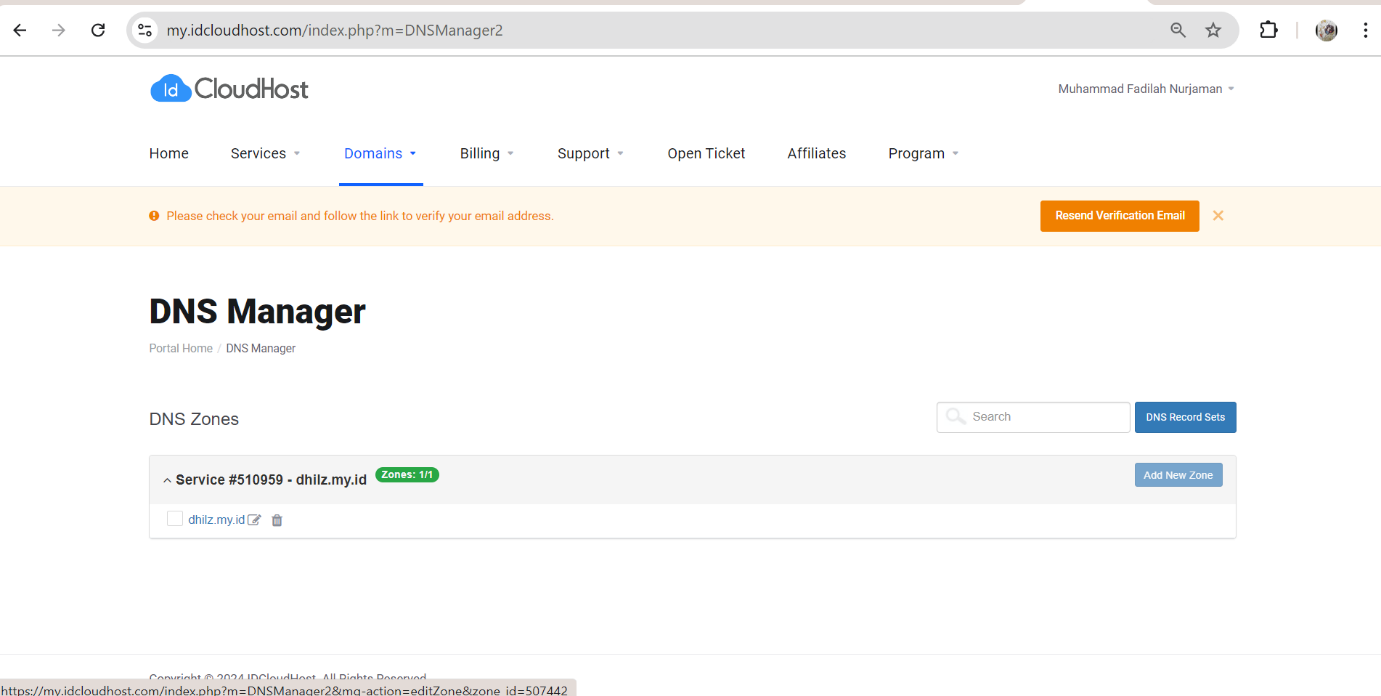Edit the dhilz.my.id zone via pencil icon
The image size is (1381, 696).
[255, 520]
